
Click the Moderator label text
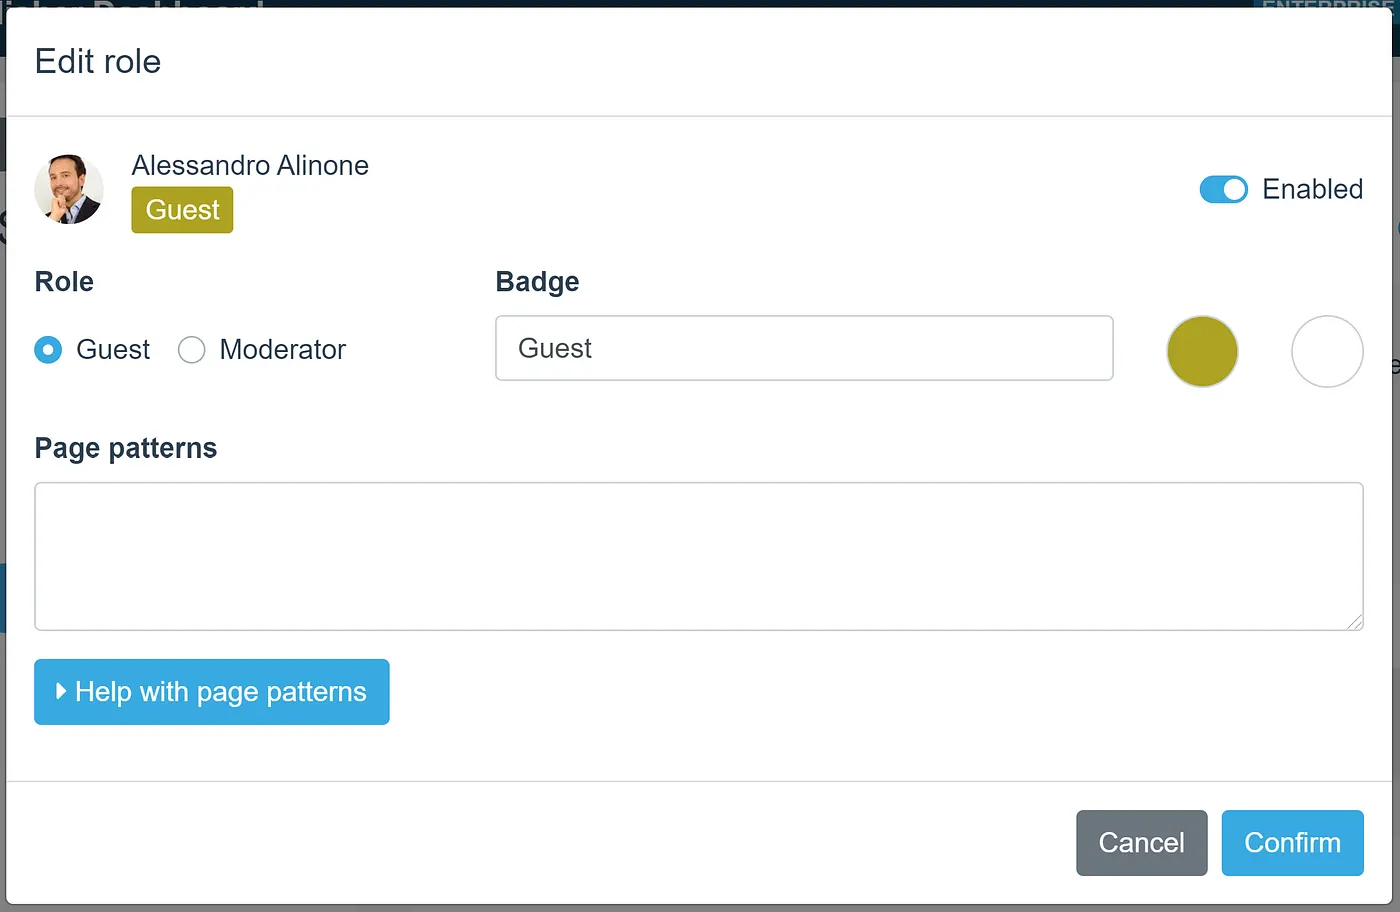pyautogui.click(x=282, y=350)
